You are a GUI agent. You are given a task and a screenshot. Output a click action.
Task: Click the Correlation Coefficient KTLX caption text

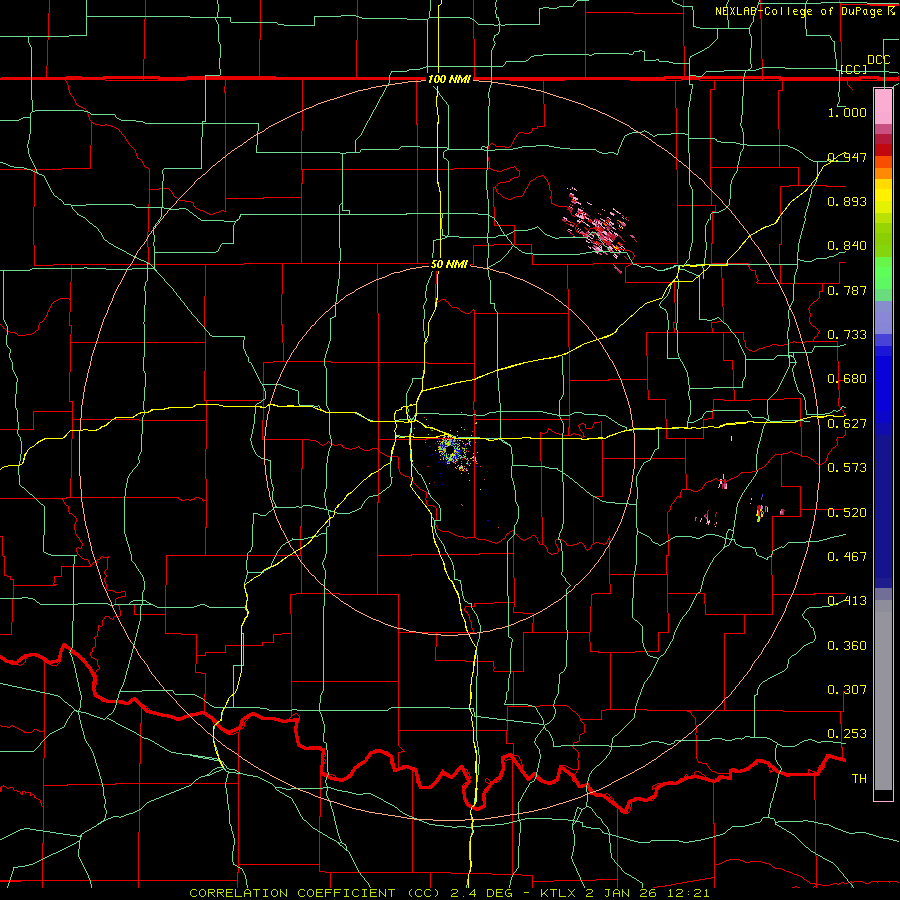coord(449,893)
